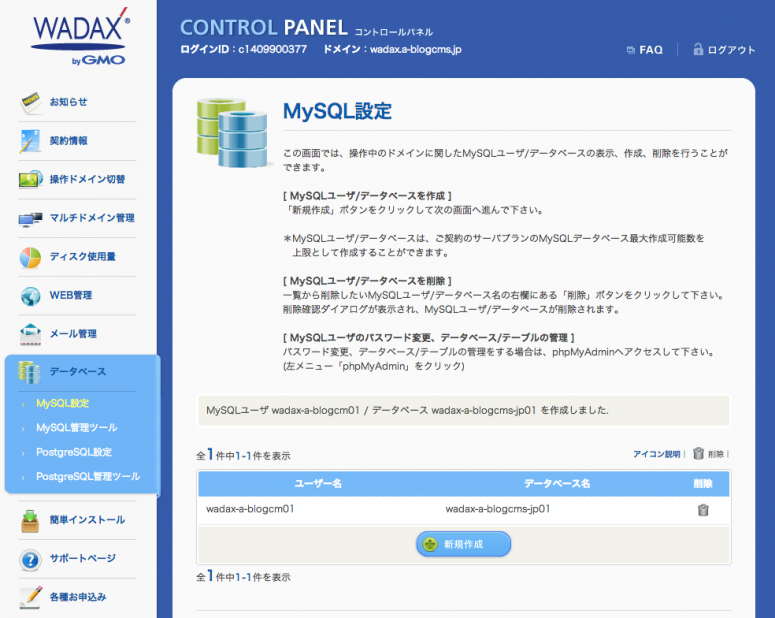This screenshot has width=775, height=618.
Task: Select MySQL設定 in the submenu
Action: (63, 404)
